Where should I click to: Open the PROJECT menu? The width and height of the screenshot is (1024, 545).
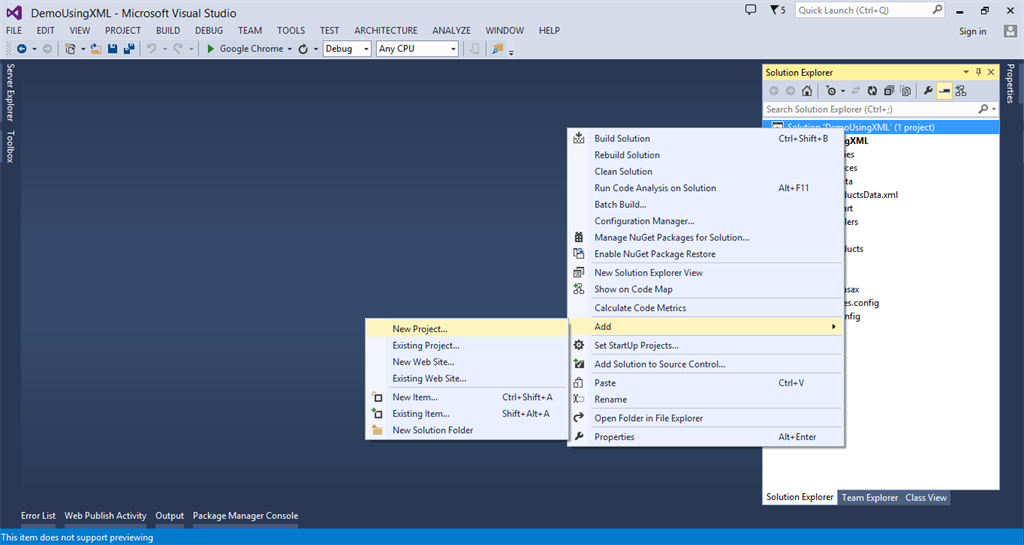[x=123, y=31]
